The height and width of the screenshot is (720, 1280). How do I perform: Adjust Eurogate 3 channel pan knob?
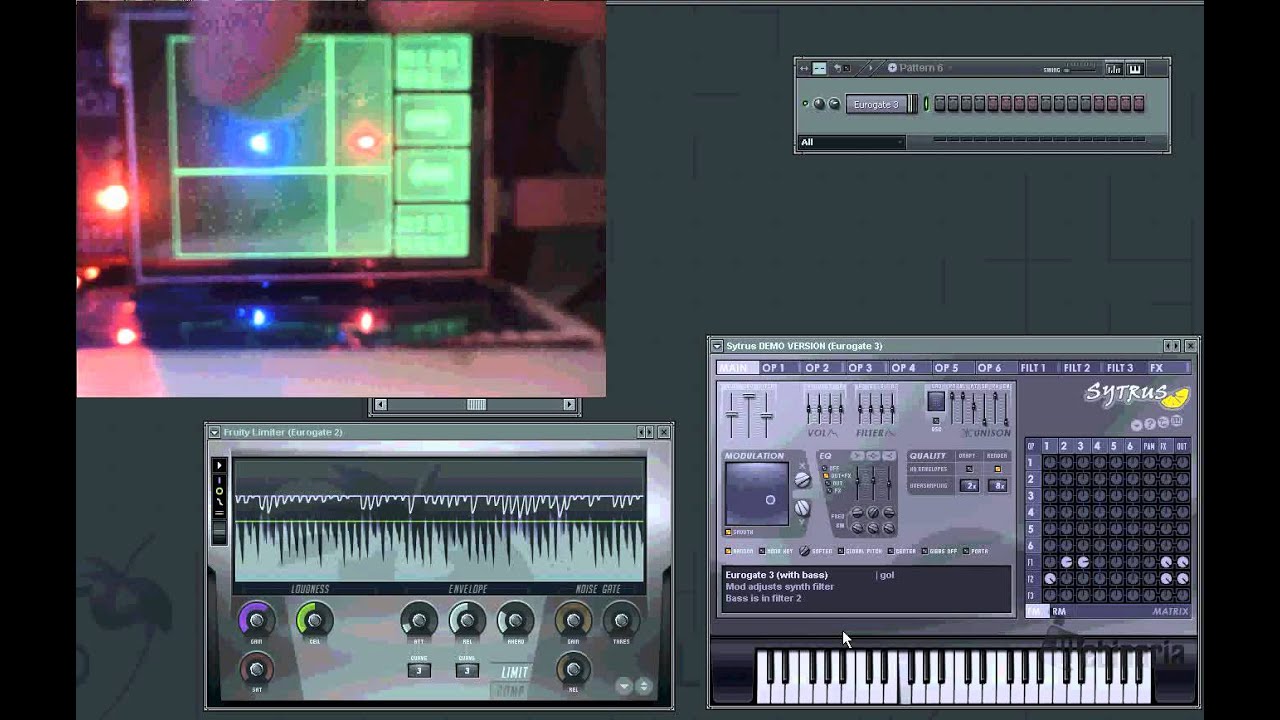[819, 103]
